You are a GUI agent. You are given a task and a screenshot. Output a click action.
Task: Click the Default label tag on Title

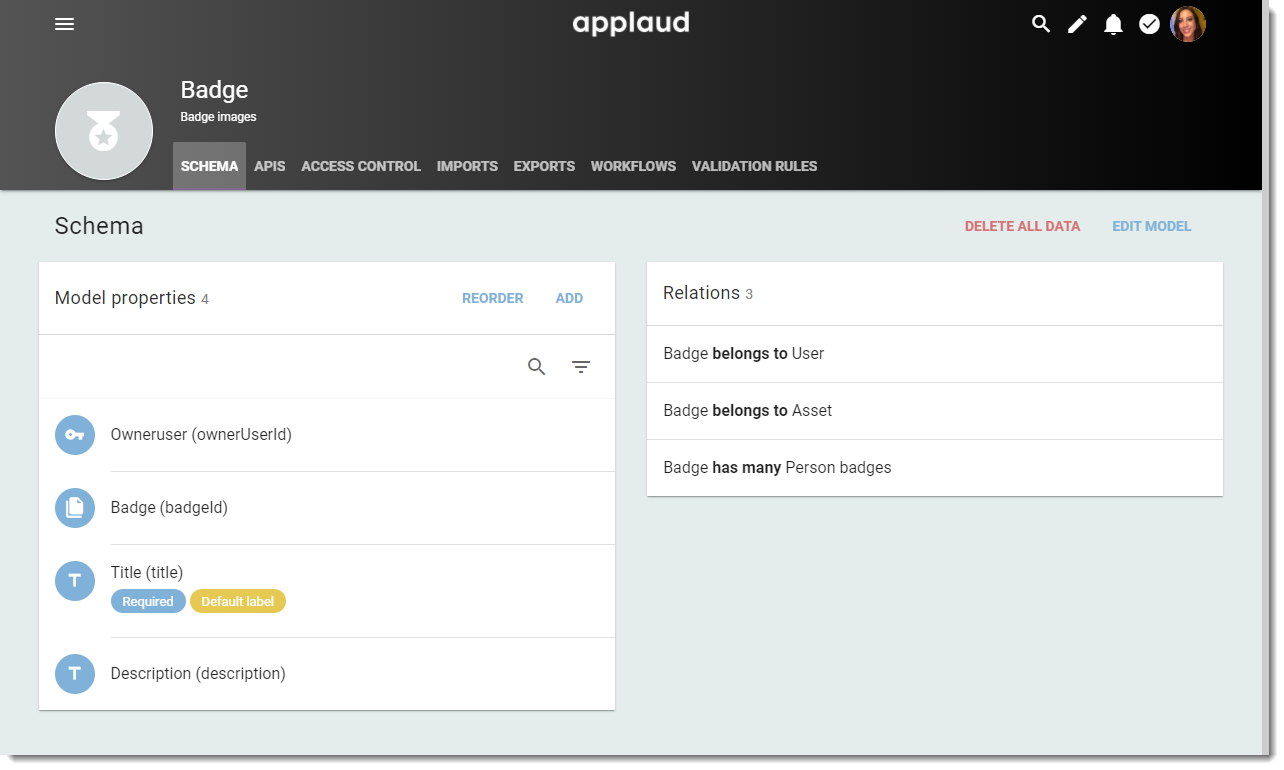click(238, 601)
